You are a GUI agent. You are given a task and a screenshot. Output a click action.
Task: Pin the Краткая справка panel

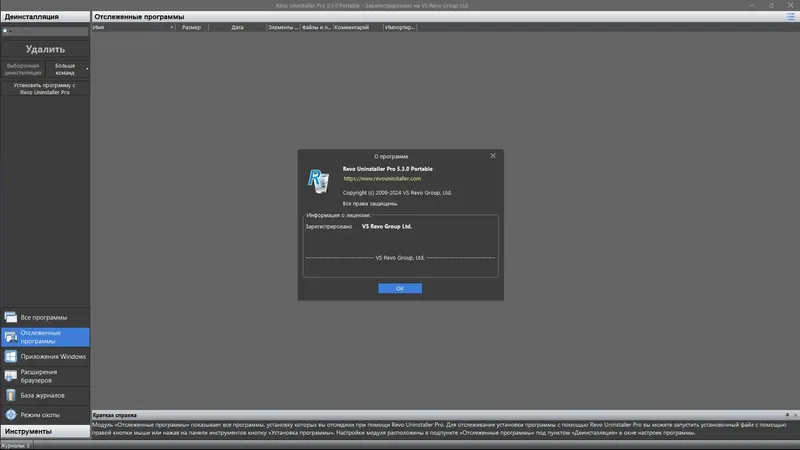(x=787, y=415)
